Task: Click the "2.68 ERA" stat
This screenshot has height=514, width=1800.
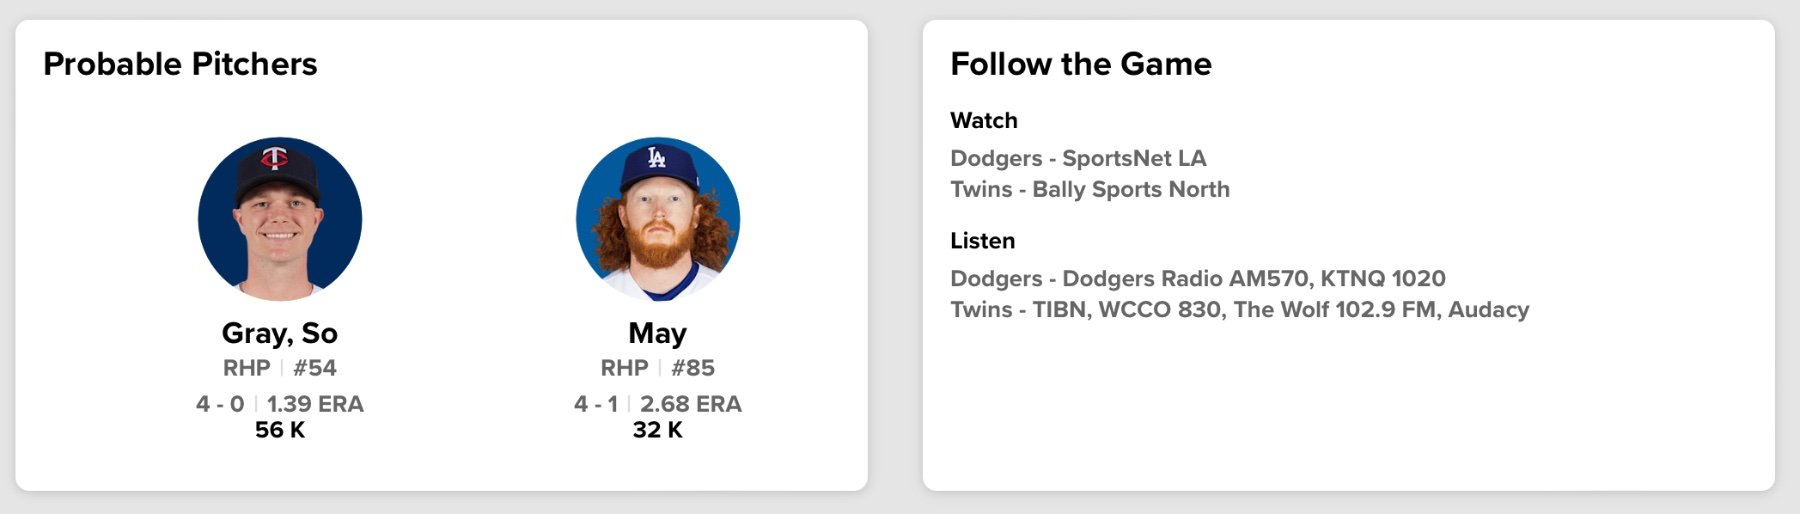Action: click(x=691, y=404)
